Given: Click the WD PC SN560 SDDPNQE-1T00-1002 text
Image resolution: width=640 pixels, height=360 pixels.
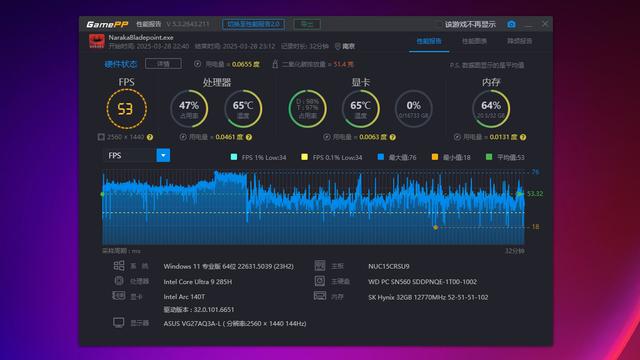Looking at the screenshot, I should 422,282.
